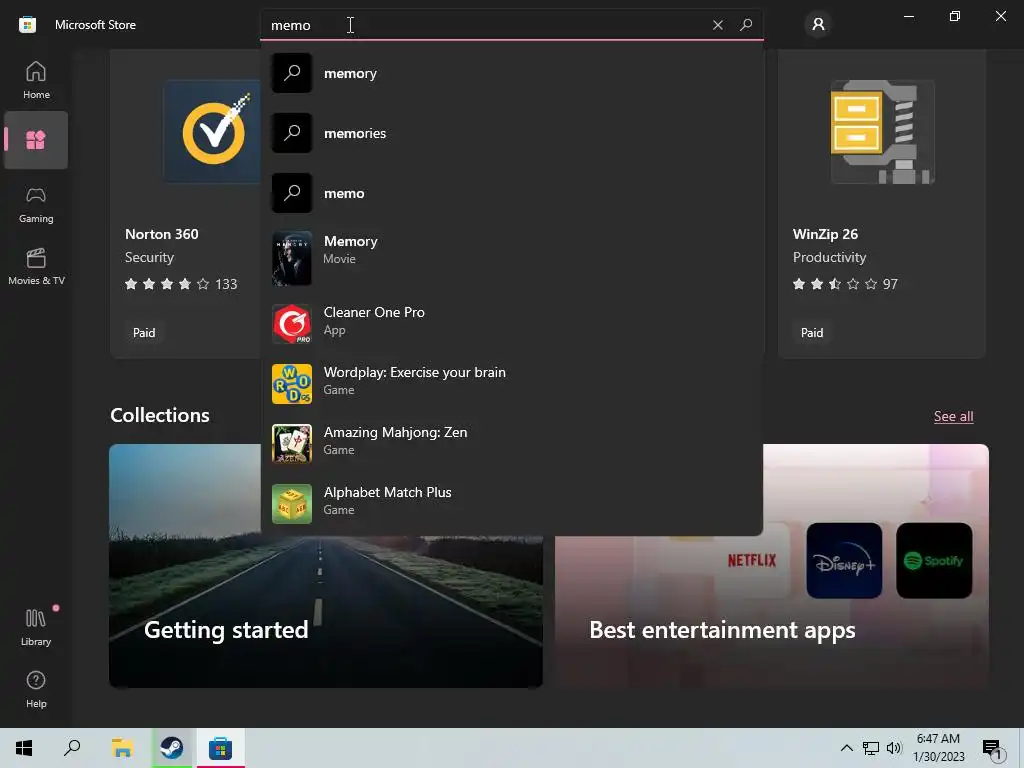
Task: Click the Wordplay game icon
Action: (292, 384)
